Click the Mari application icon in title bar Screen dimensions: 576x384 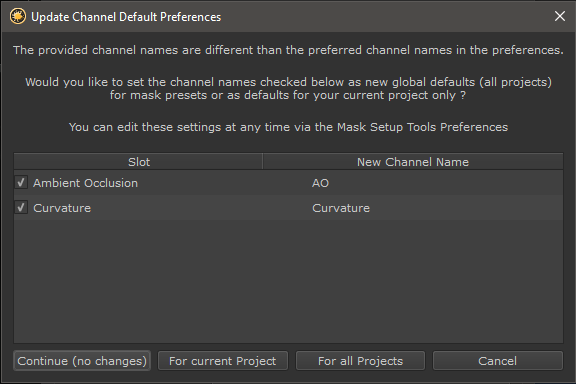[18, 17]
